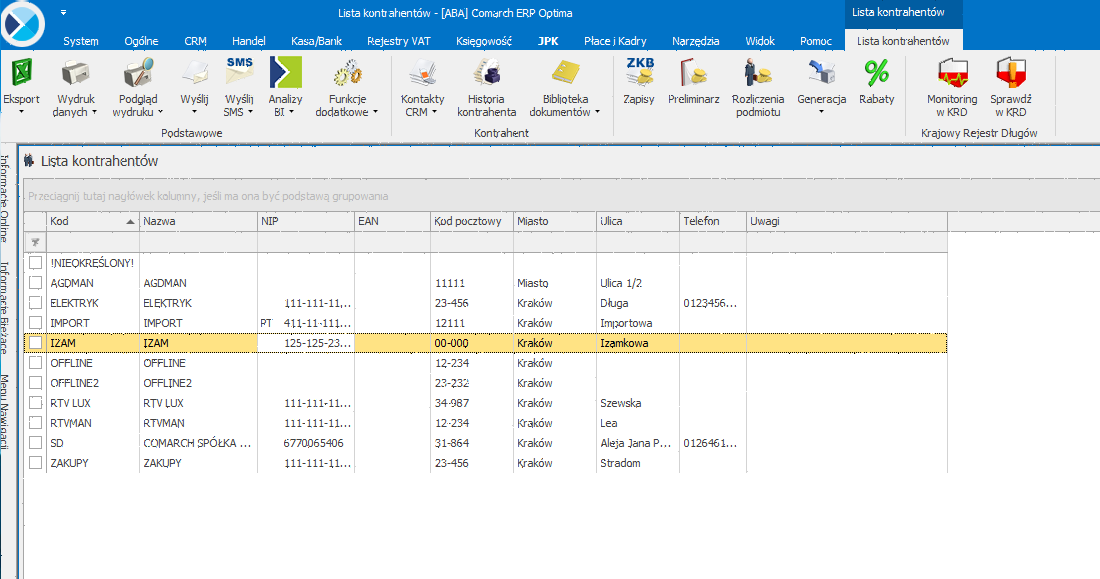Click Sprawdź w KRD icon
The width and height of the screenshot is (1100, 579).
1010,74
